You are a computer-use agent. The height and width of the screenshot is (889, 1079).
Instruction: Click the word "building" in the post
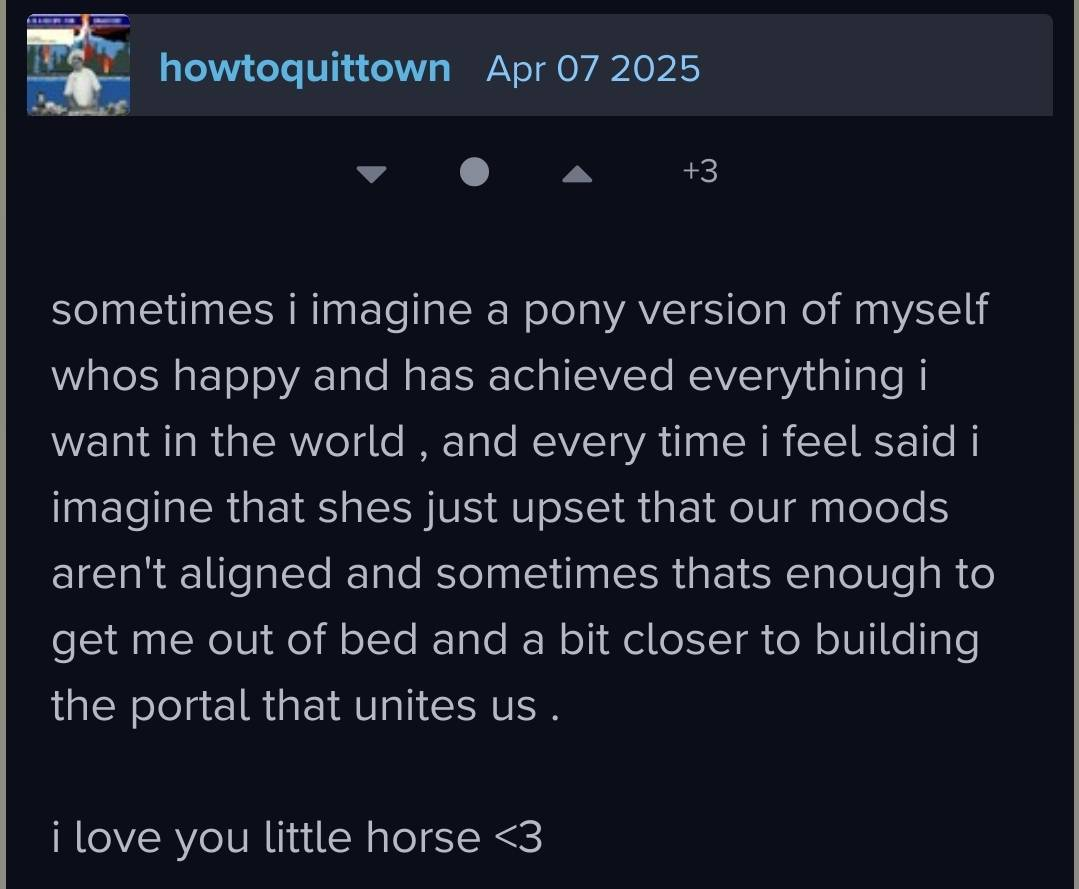[x=896, y=640]
